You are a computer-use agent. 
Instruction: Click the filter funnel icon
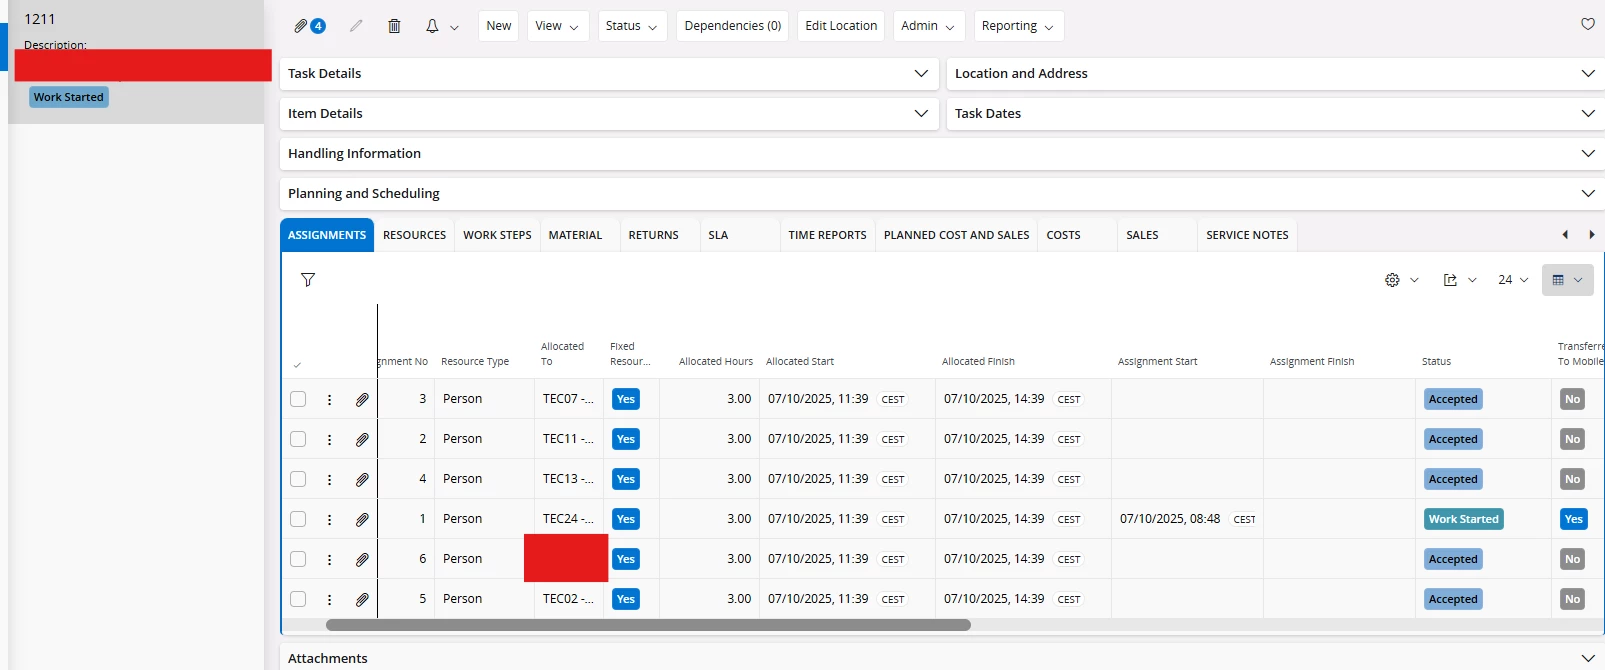[308, 280]
